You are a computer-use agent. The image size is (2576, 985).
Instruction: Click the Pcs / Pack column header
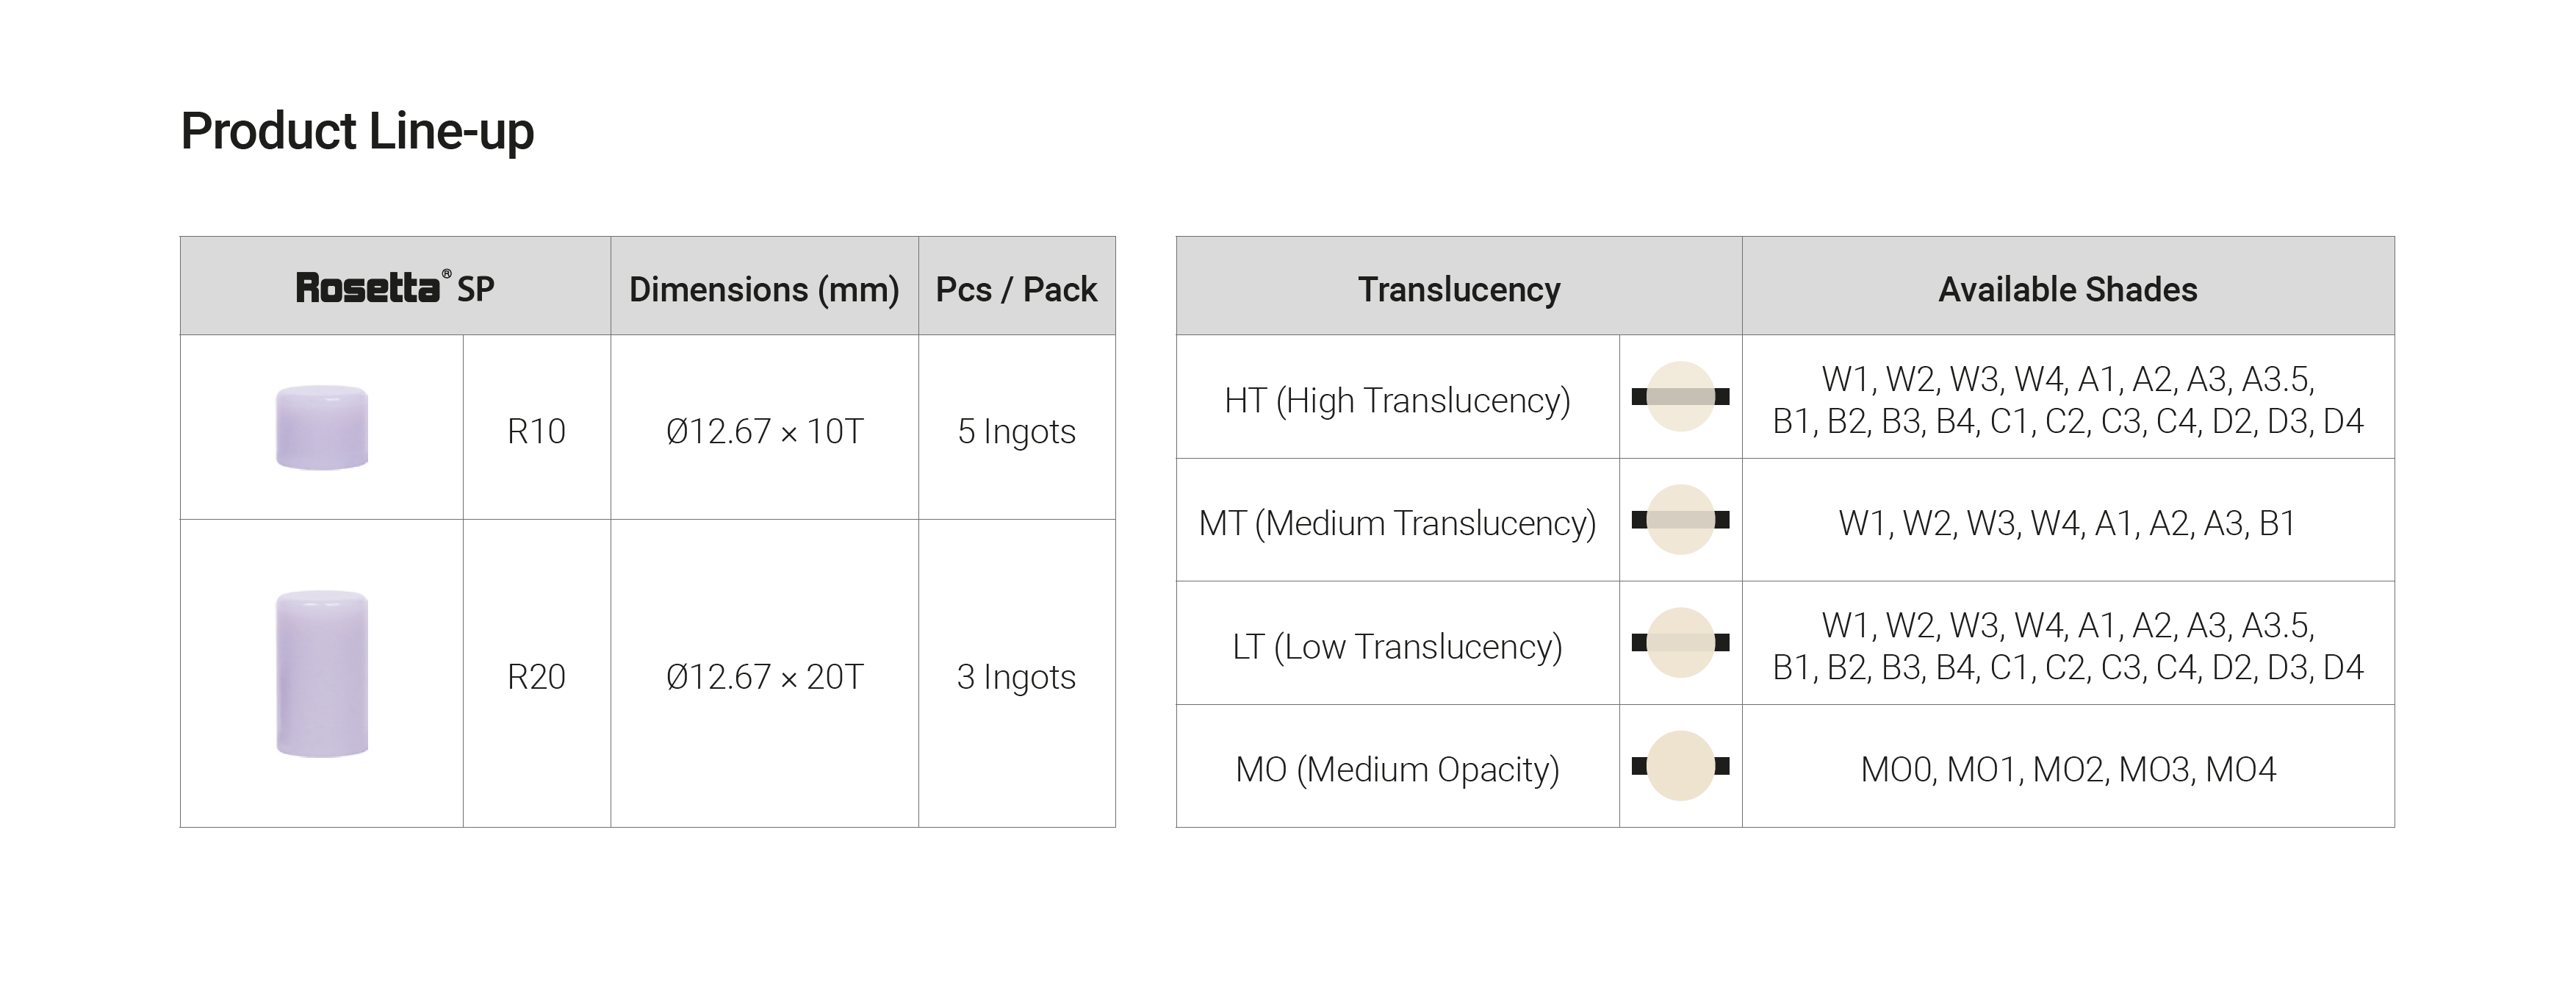1016,289
